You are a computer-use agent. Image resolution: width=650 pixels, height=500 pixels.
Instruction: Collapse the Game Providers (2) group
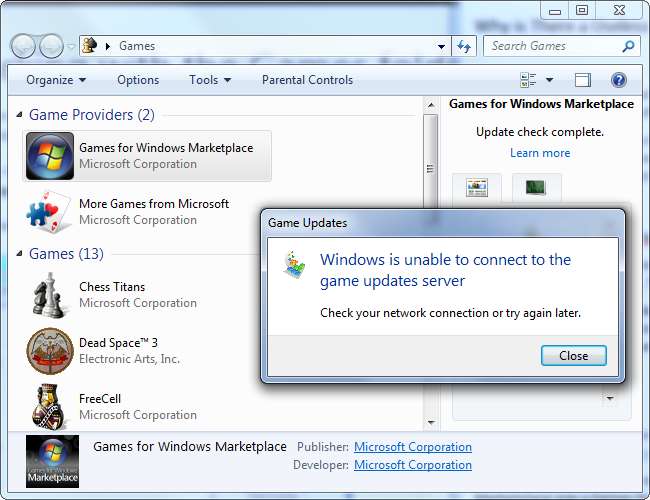[19, 114]
